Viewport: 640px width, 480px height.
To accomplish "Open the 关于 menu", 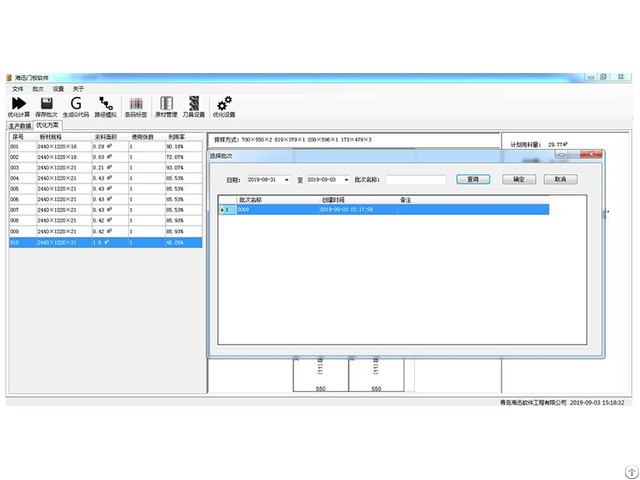I will pyautogui.click(x=78, y=89).
